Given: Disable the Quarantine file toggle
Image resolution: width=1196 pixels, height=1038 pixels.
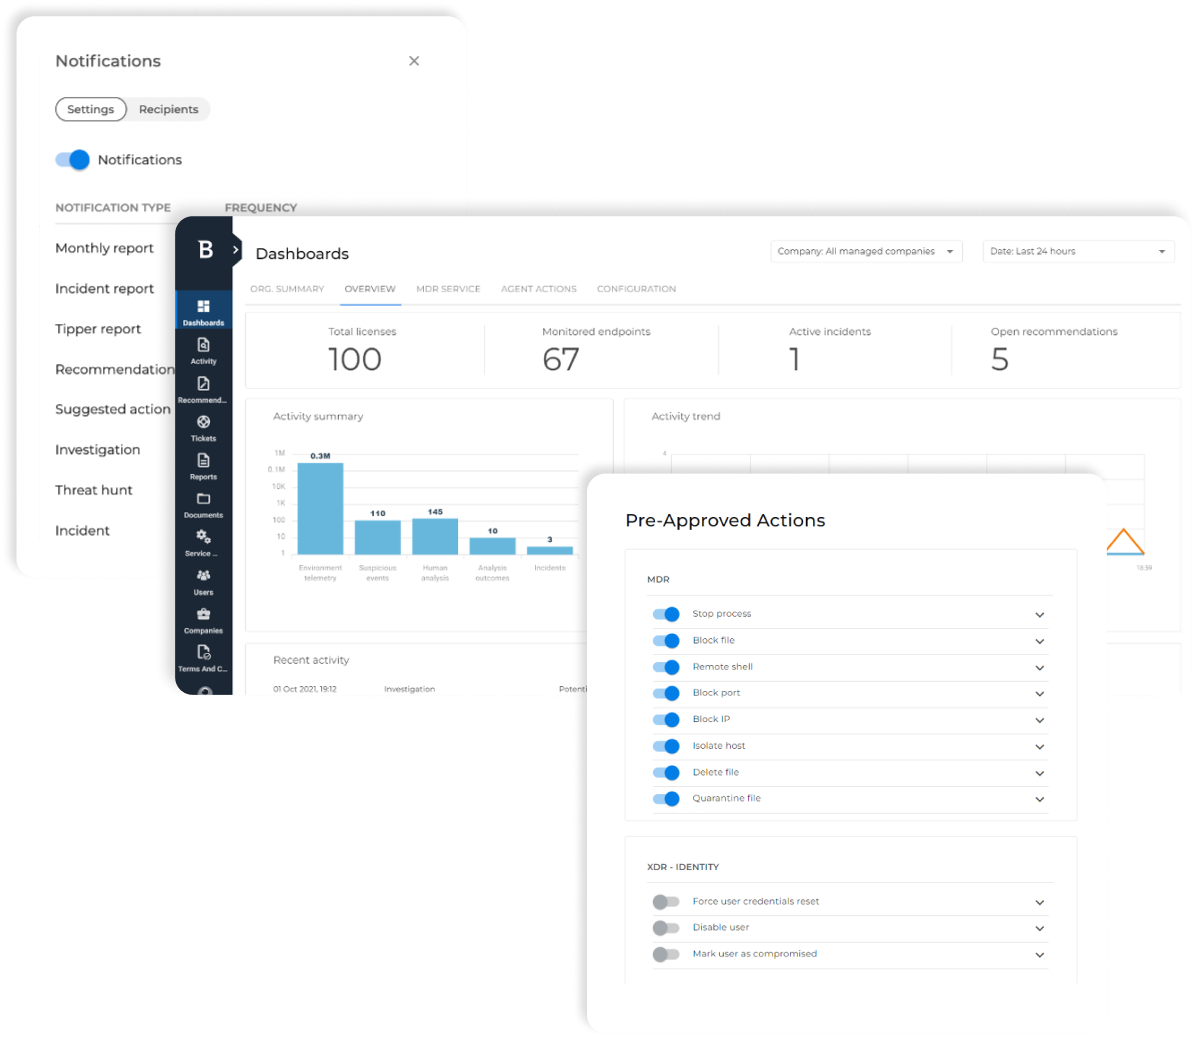Looking at the screenshot, I should (x=666, y=799).
